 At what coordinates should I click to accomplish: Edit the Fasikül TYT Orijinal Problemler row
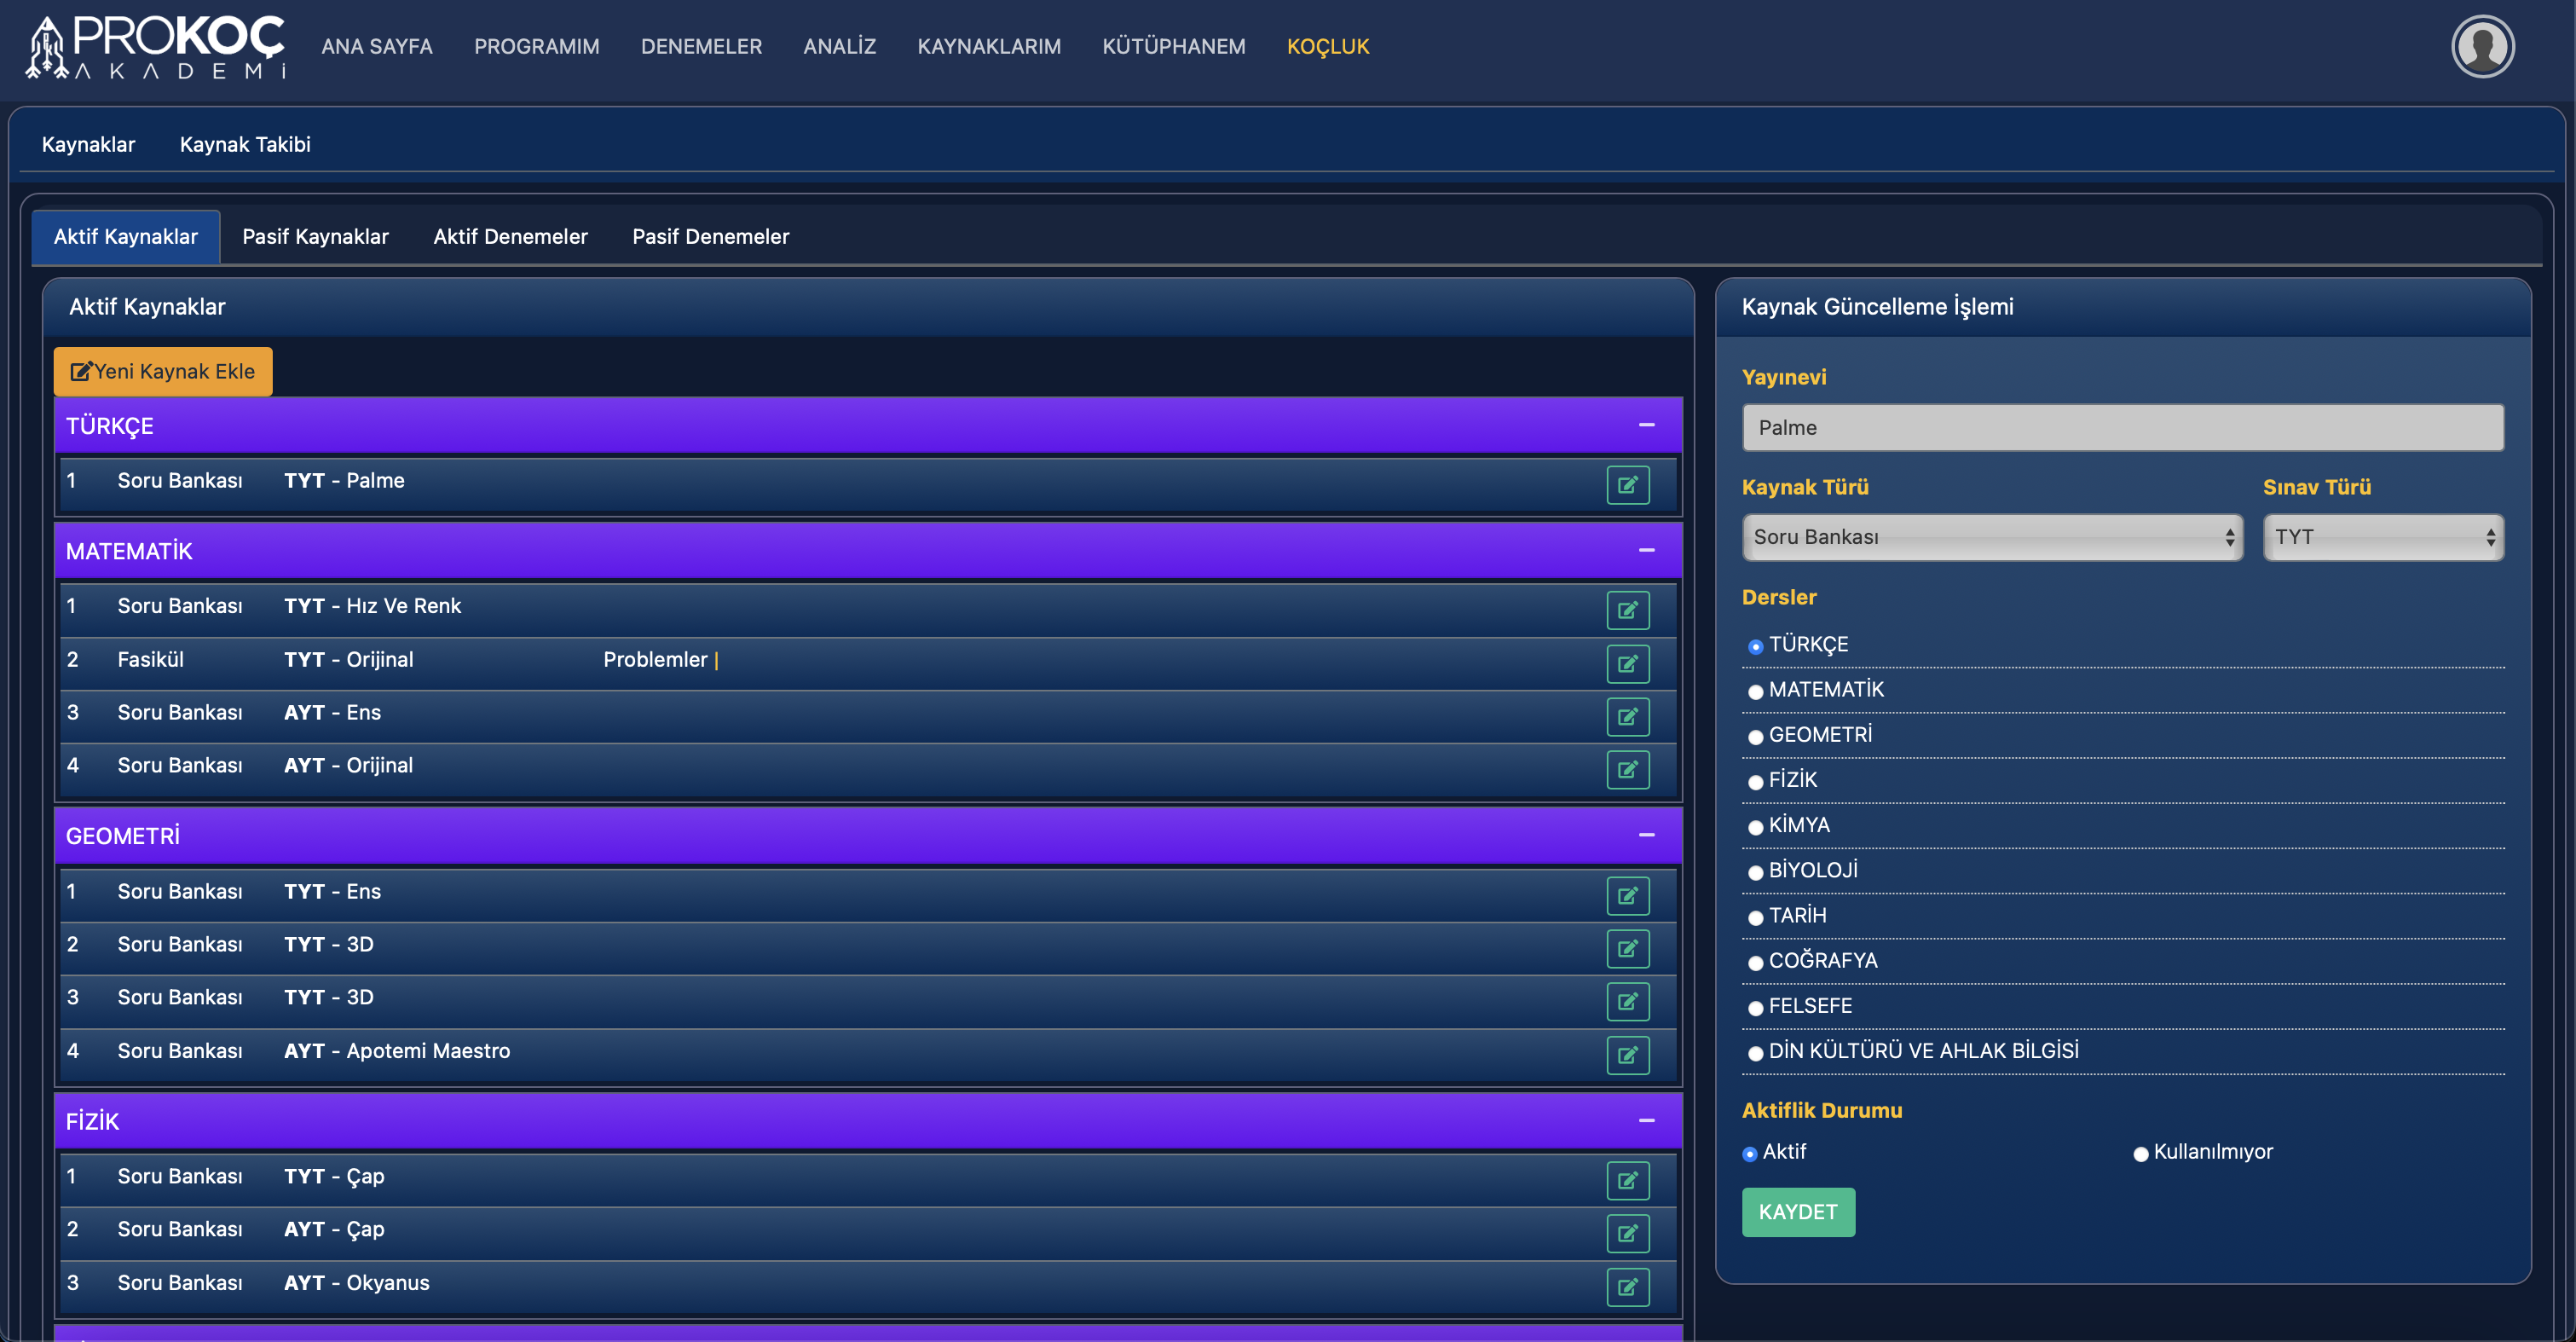coord(1627,663)
